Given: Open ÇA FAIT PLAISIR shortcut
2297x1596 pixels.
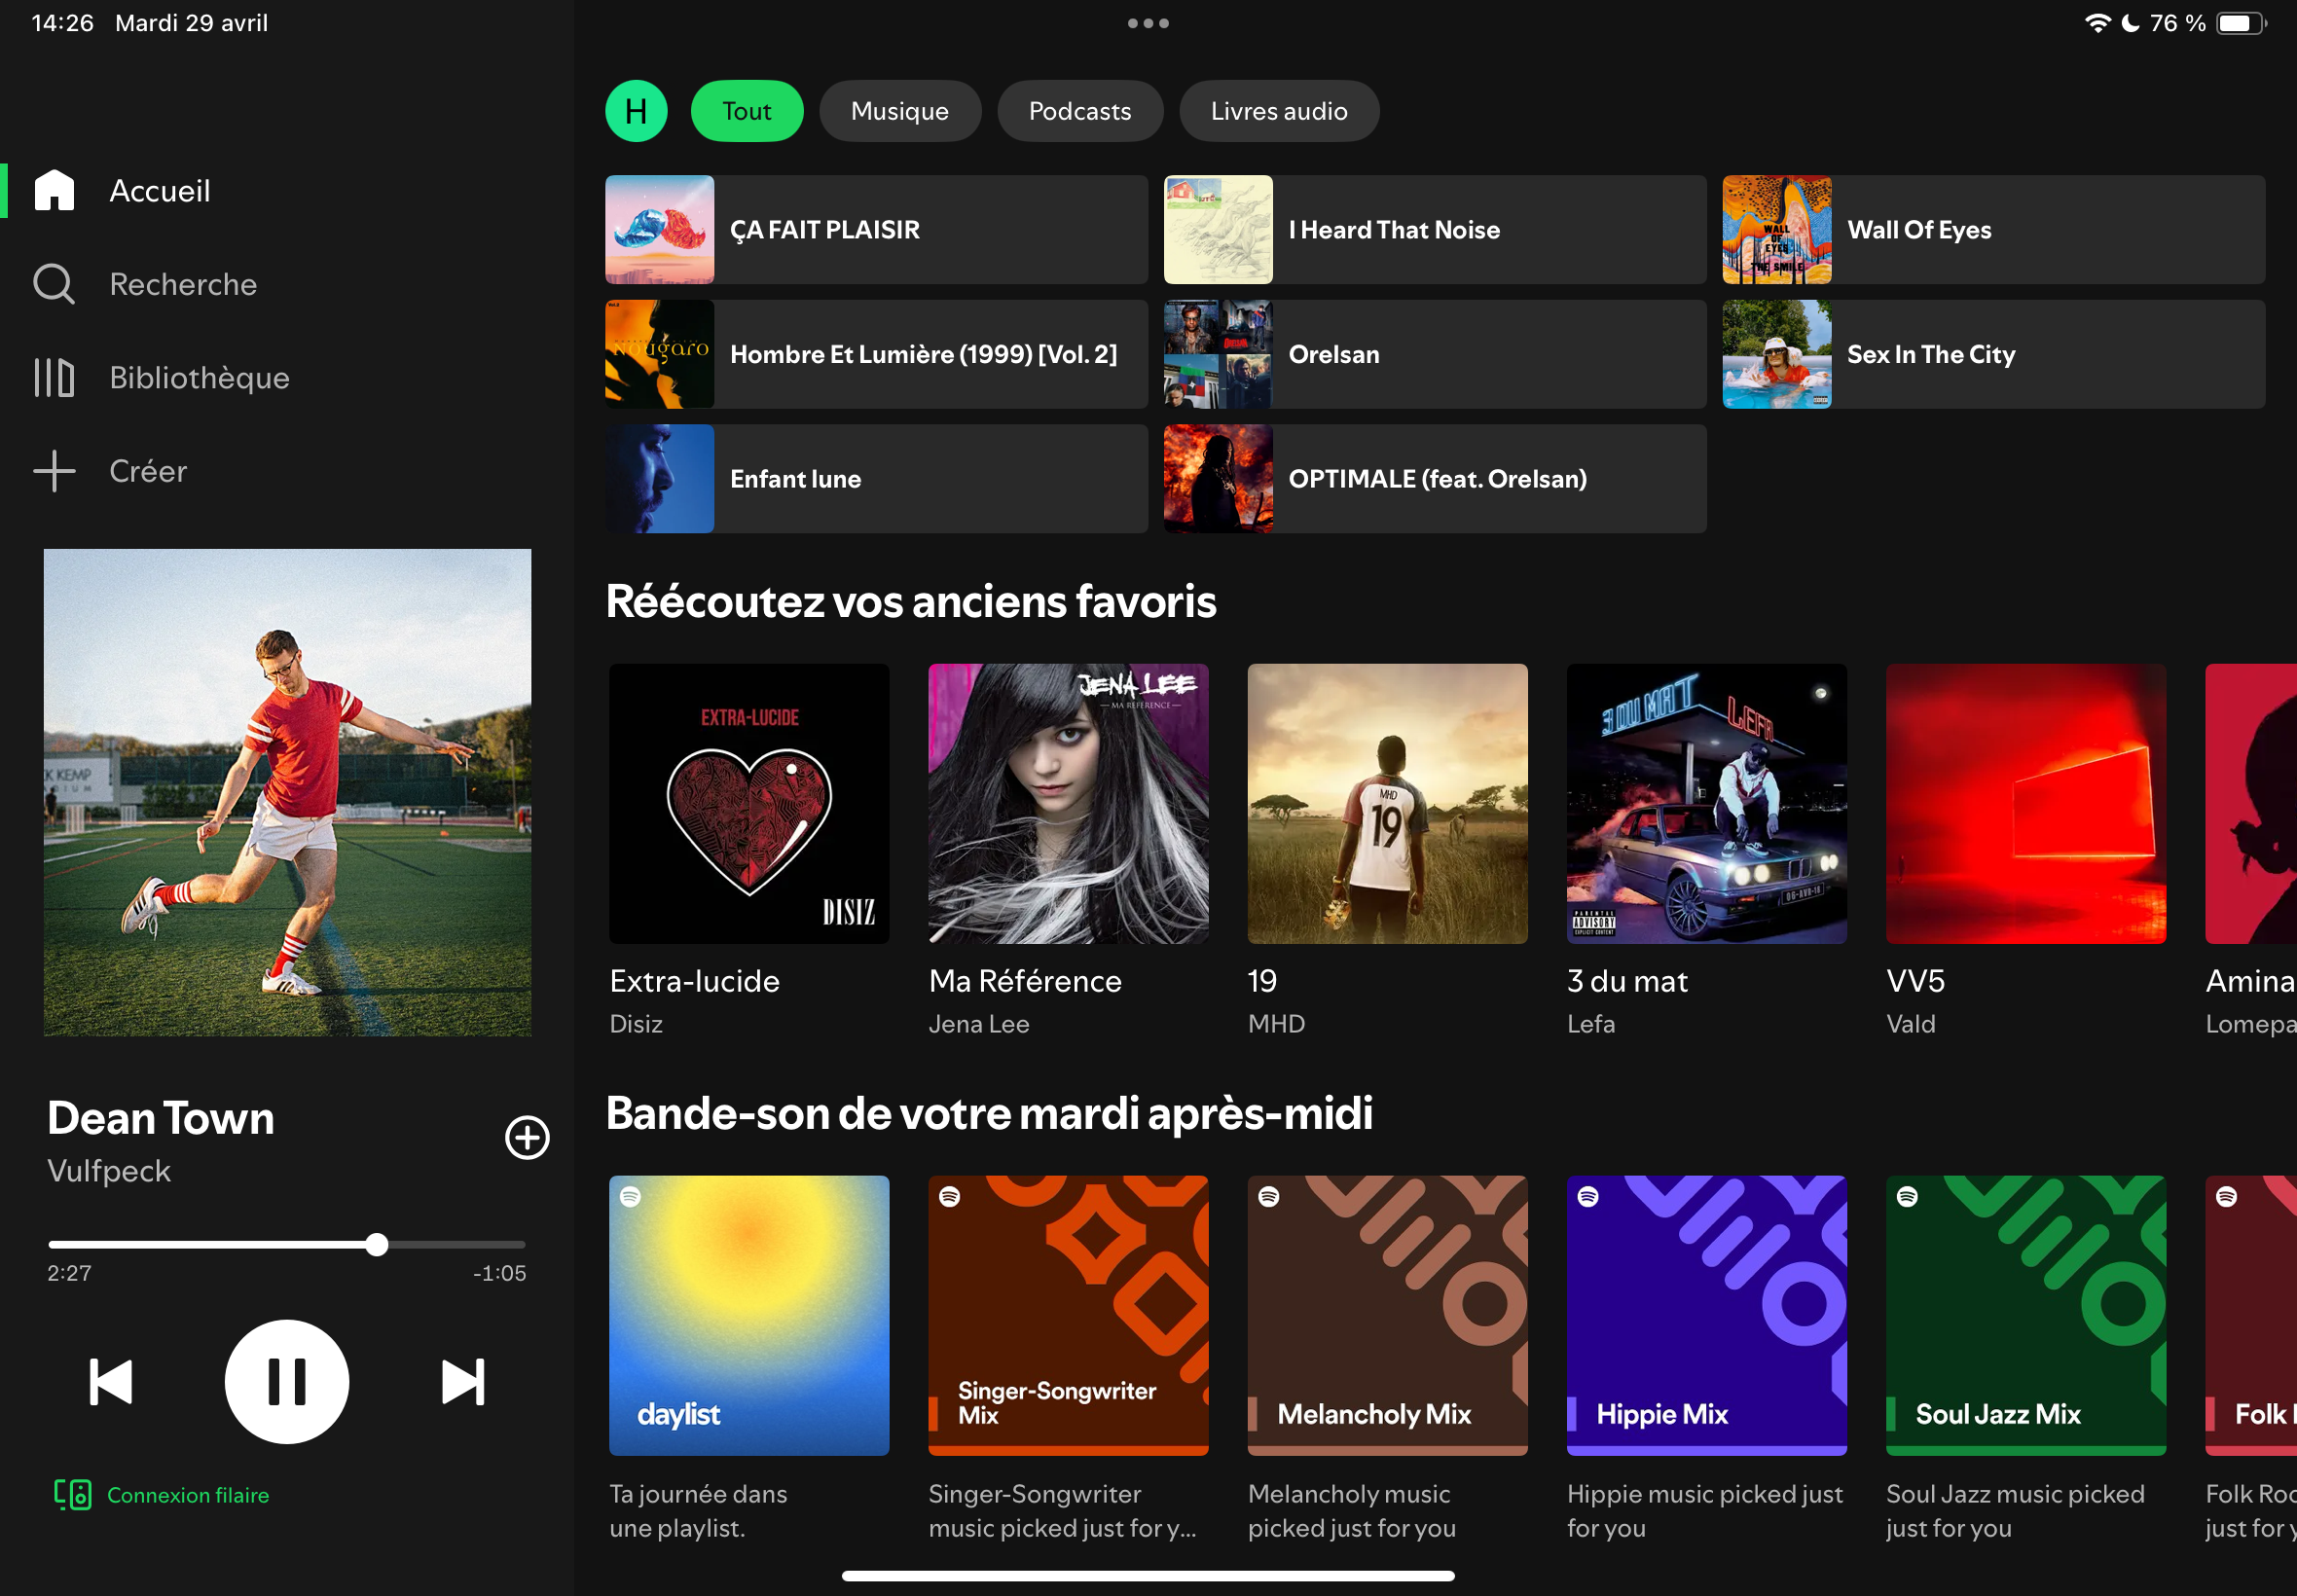Looking at the screenshot, I should tap(876, 230).
